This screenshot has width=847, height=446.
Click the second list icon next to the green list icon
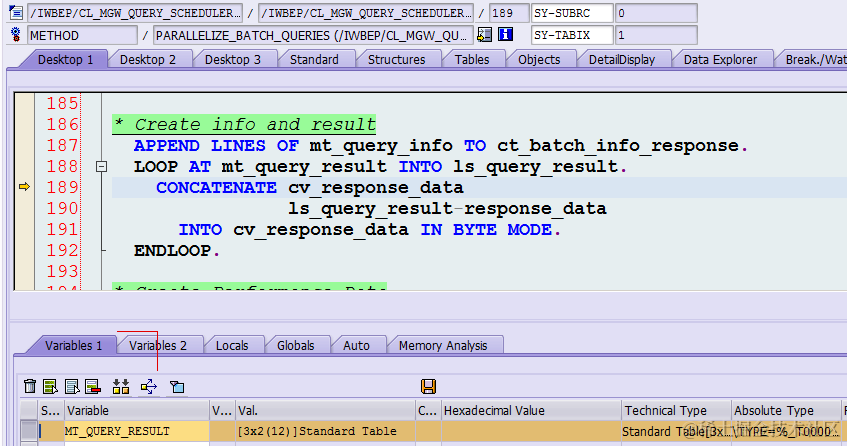tap(71, 386)
